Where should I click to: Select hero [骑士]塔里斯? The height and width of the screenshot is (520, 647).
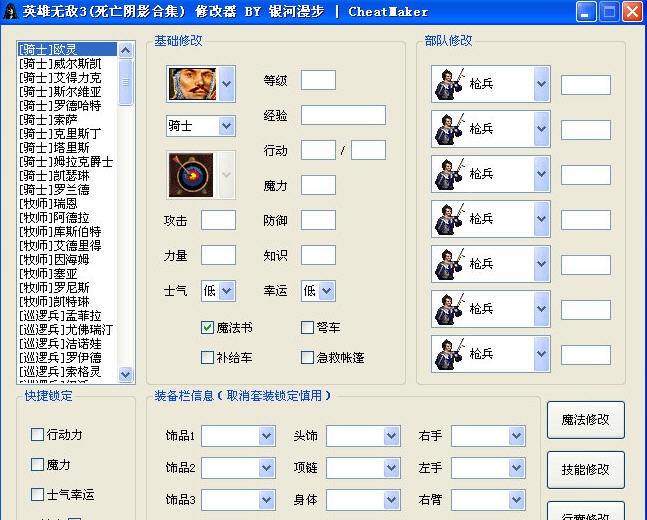67,148
